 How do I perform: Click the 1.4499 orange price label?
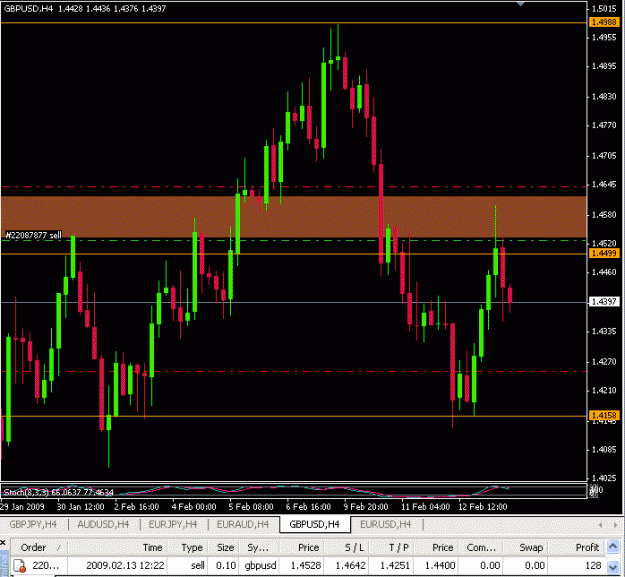pyautogui.click(x=604, y=253)
